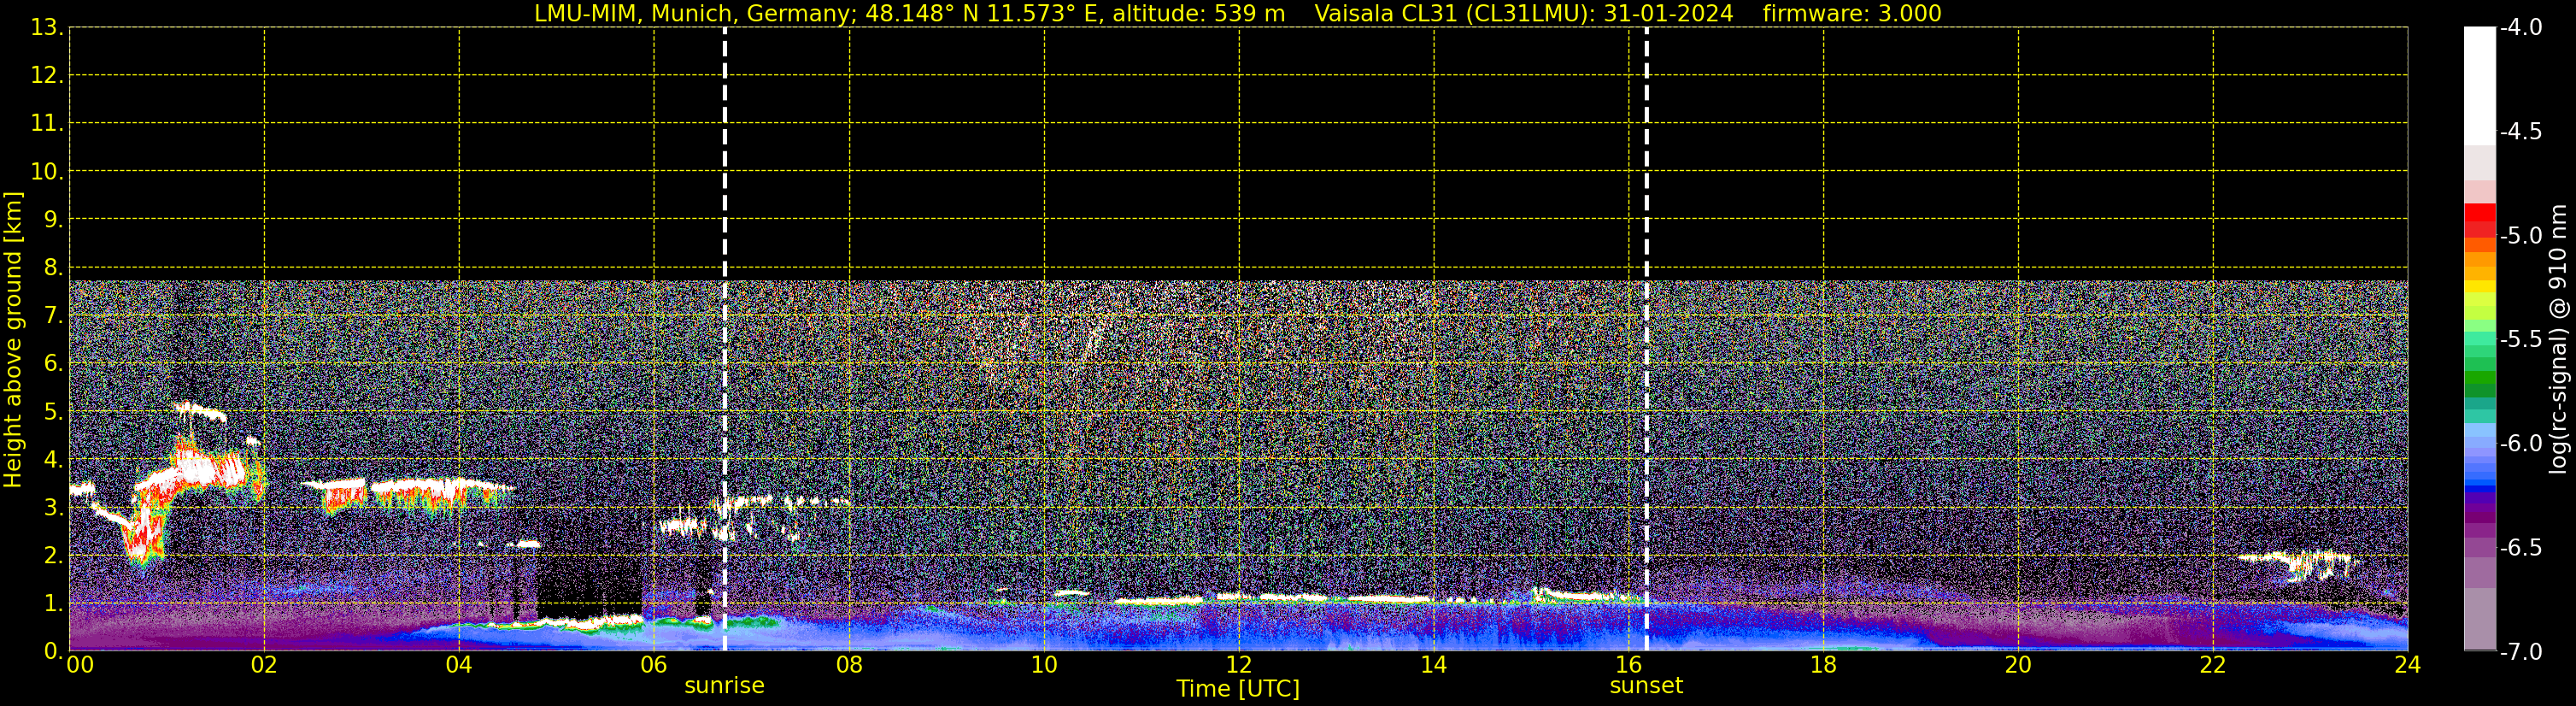The image size is (2576, 706).
Task: Select the "20" time axis tick label
Action: tap(2018, 666)
